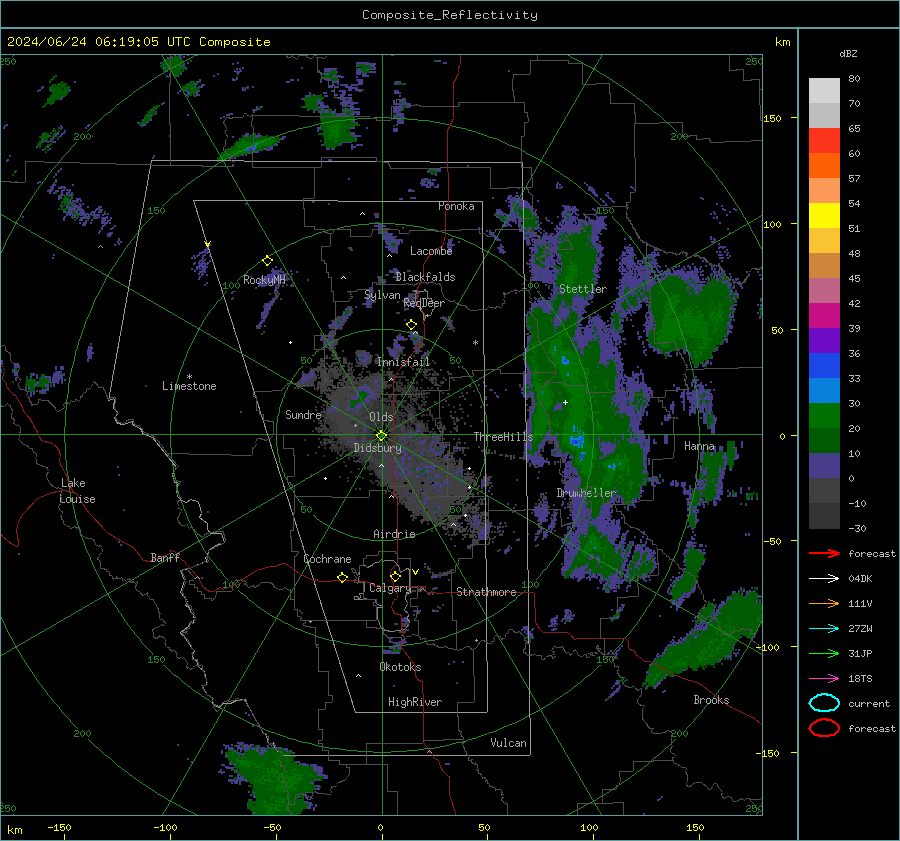Viewport: 900px width, 841px height.
Task: Click the Sylvan label on the map
Action: [382, 295]
